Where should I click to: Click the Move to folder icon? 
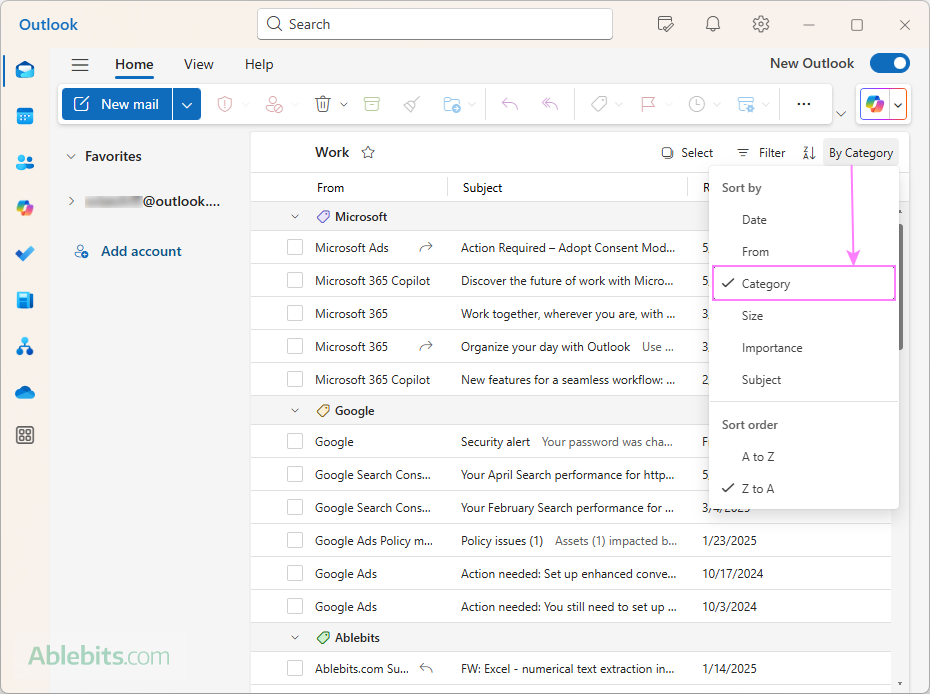[452, 104]
